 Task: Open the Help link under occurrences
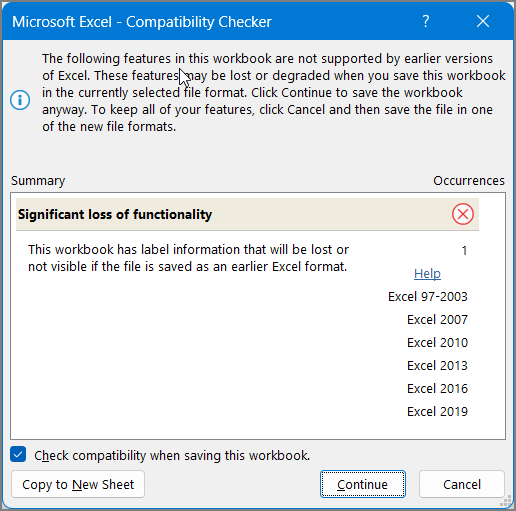pos(427,274)
